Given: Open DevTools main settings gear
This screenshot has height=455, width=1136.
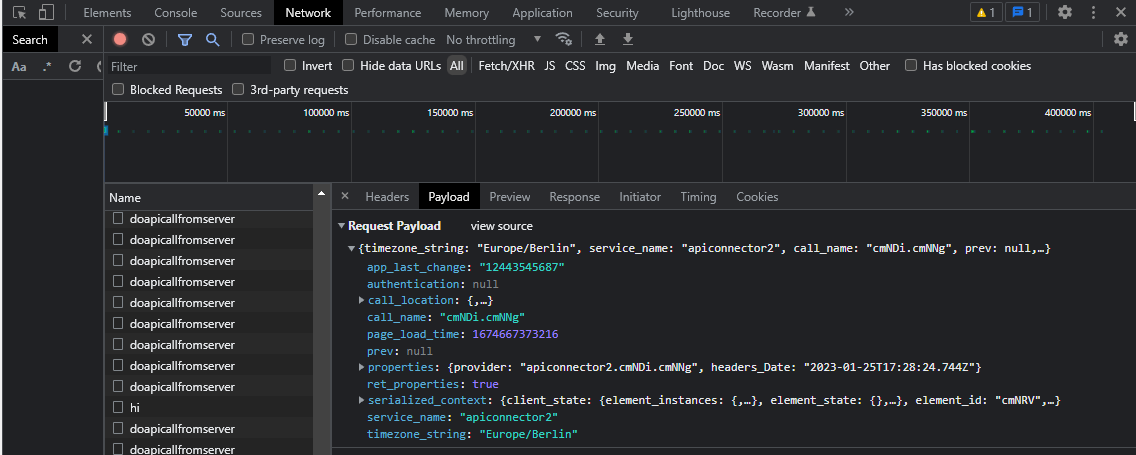Looking at the screenshot, I should [x=1064, y=12].
